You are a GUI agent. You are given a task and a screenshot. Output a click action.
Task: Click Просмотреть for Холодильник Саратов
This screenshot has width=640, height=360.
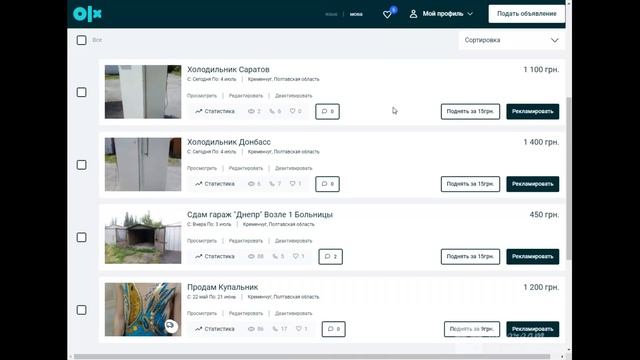tap(202, 96)
